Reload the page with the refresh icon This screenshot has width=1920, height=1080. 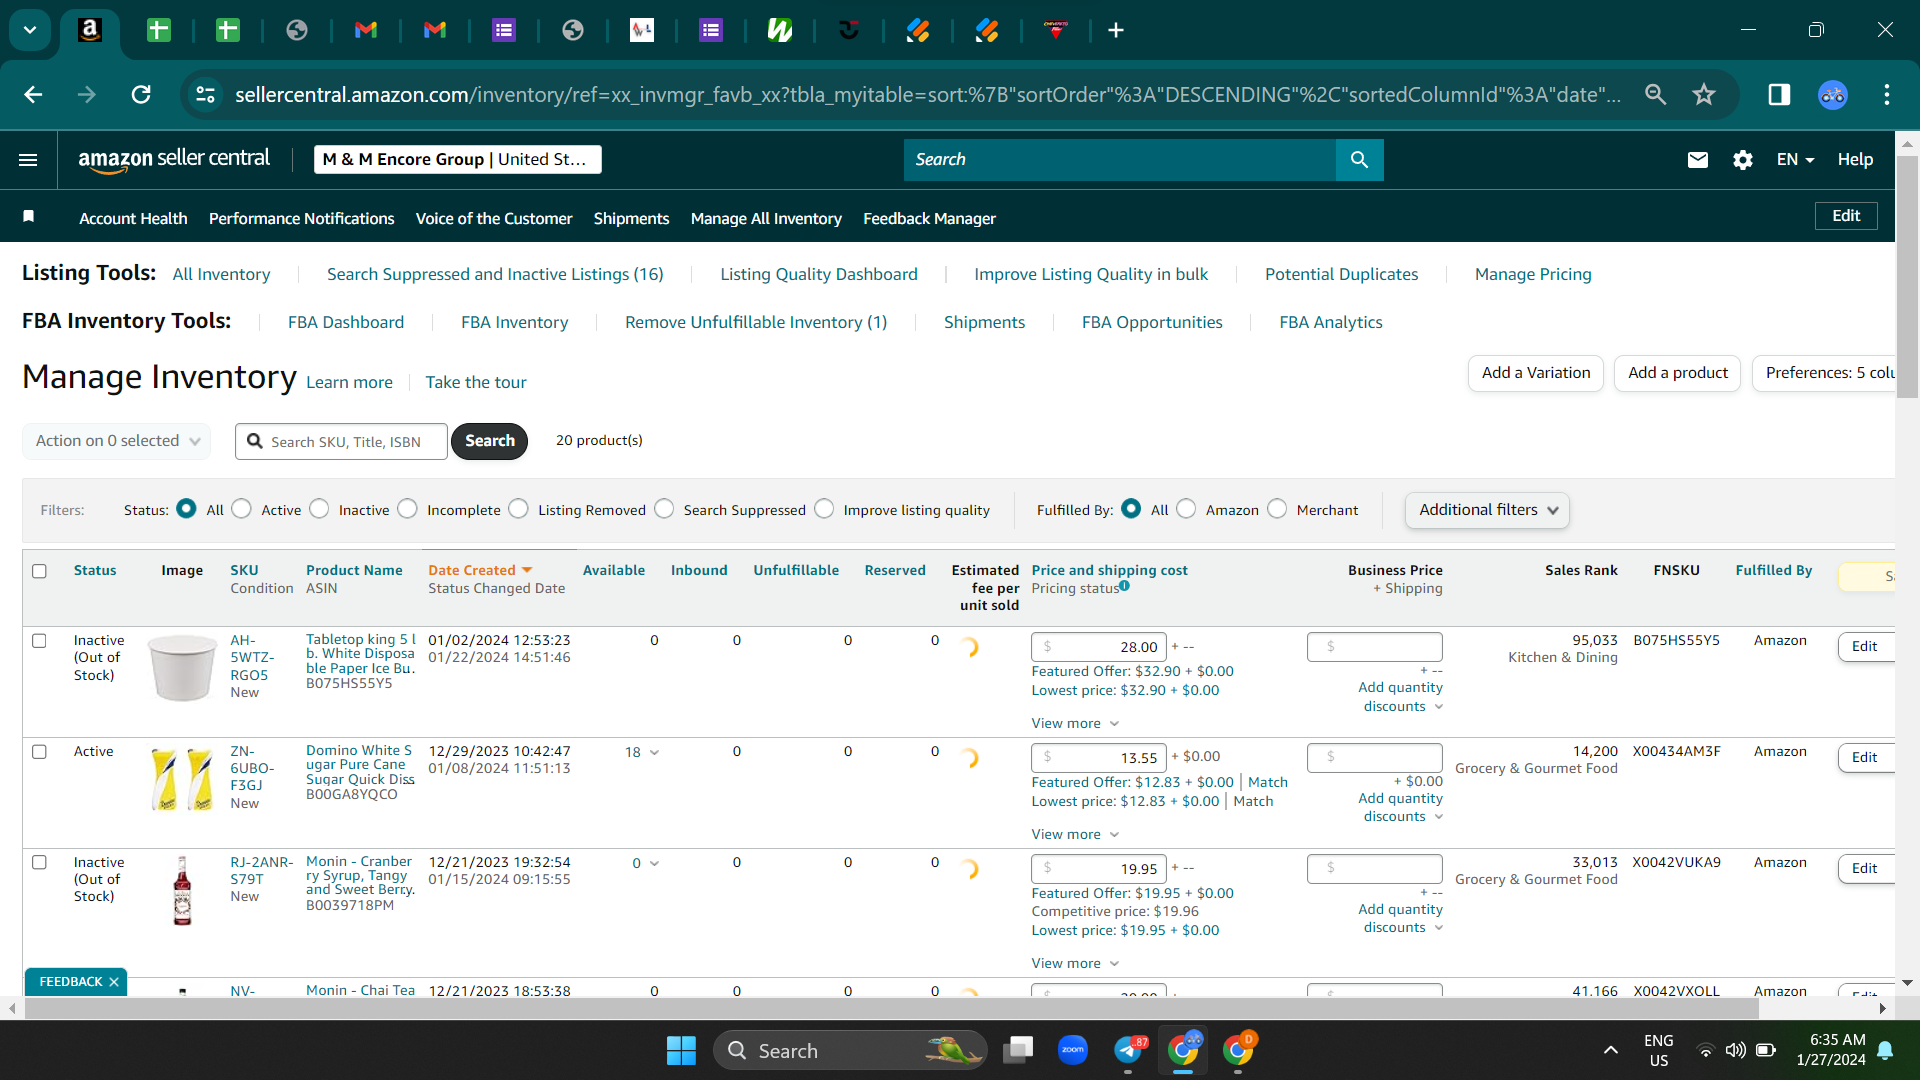click(141, 94)
